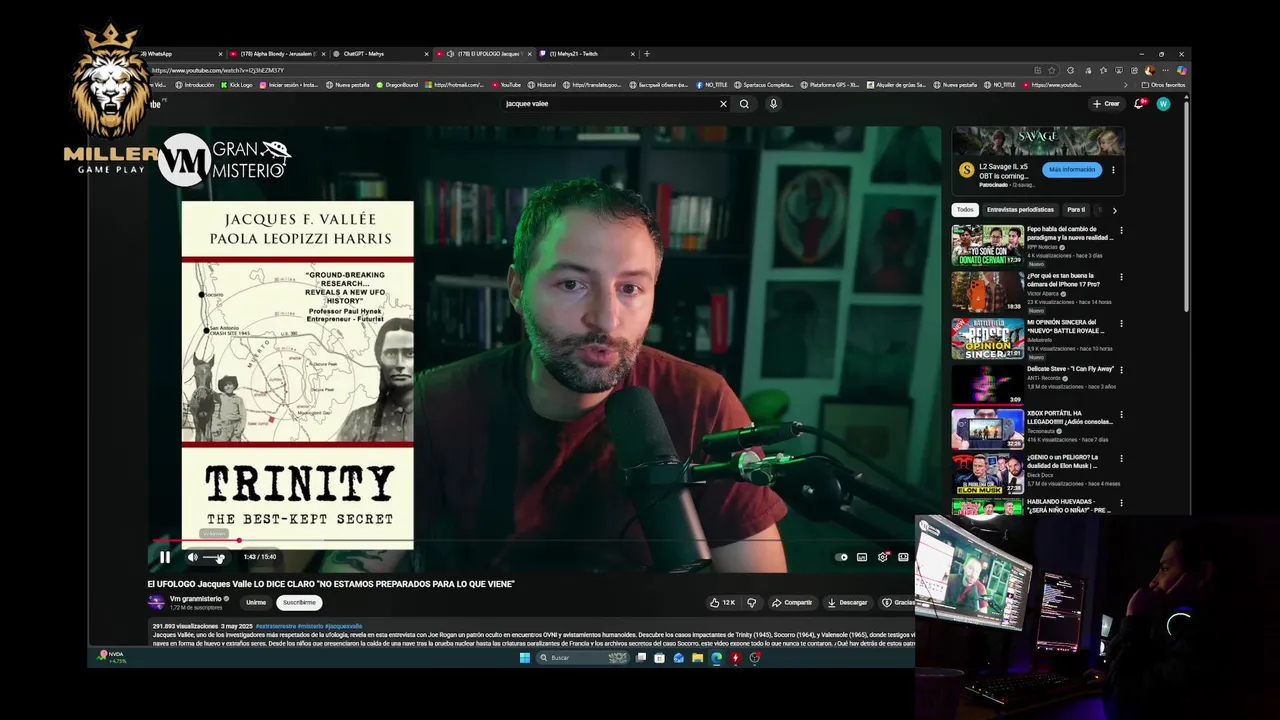Viewport: 1280px width, 720px height.
Task: Open the Vm granmisterio channel name link
Action: pos(195,599)
